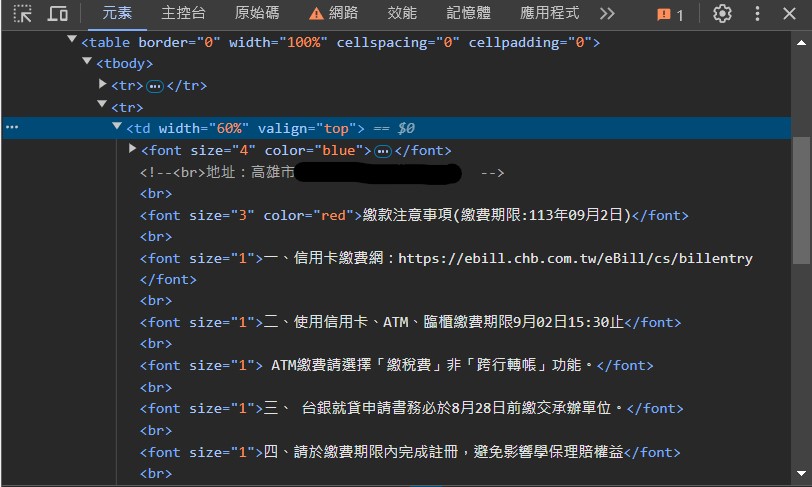Activate the inspect element picker icon
The width and height of the screenshot is (812, 487).
pyautogui.click(x=22, y=13)
